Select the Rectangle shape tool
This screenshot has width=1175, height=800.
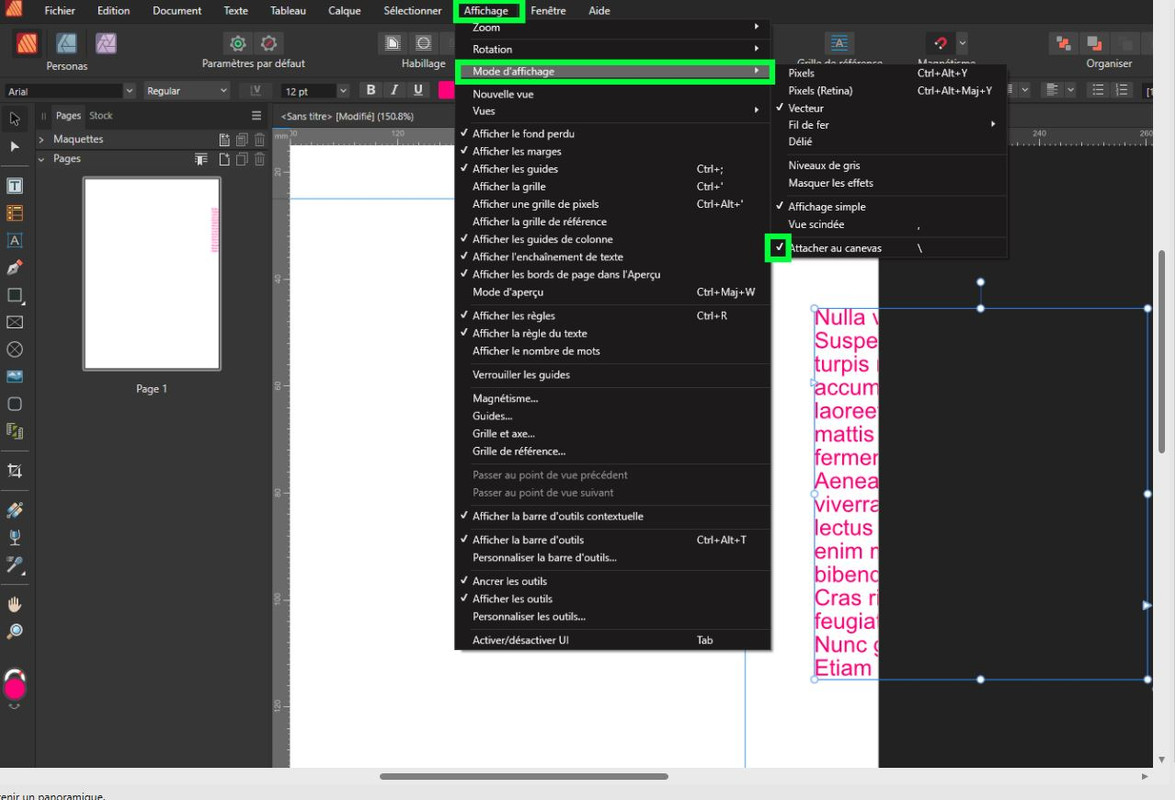click(14, 295)
